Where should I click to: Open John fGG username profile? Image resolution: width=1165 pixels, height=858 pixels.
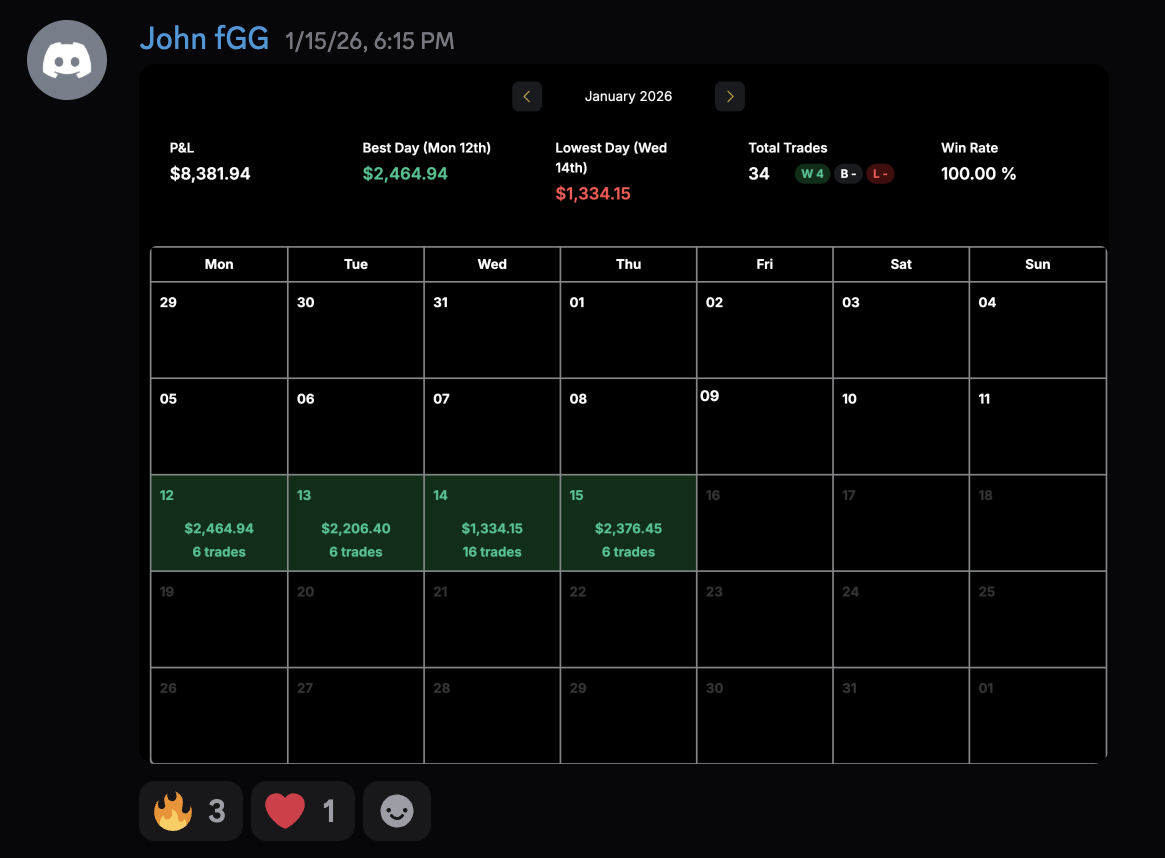coord(204,39)
